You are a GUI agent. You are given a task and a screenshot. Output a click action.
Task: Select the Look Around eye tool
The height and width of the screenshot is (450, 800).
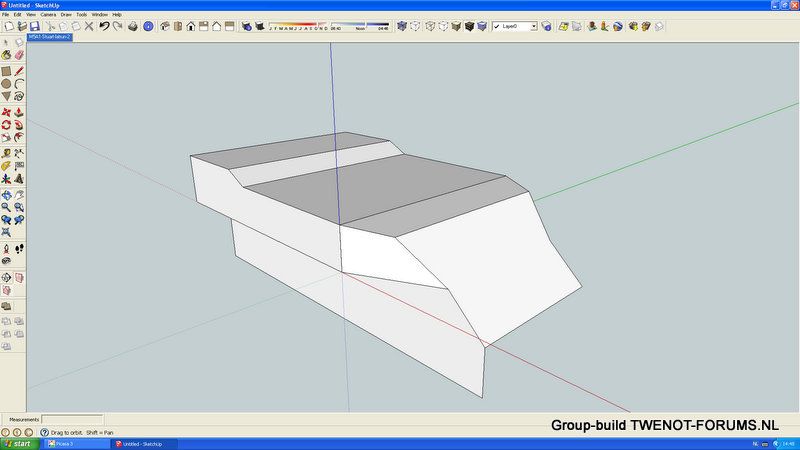click(6, 261)
